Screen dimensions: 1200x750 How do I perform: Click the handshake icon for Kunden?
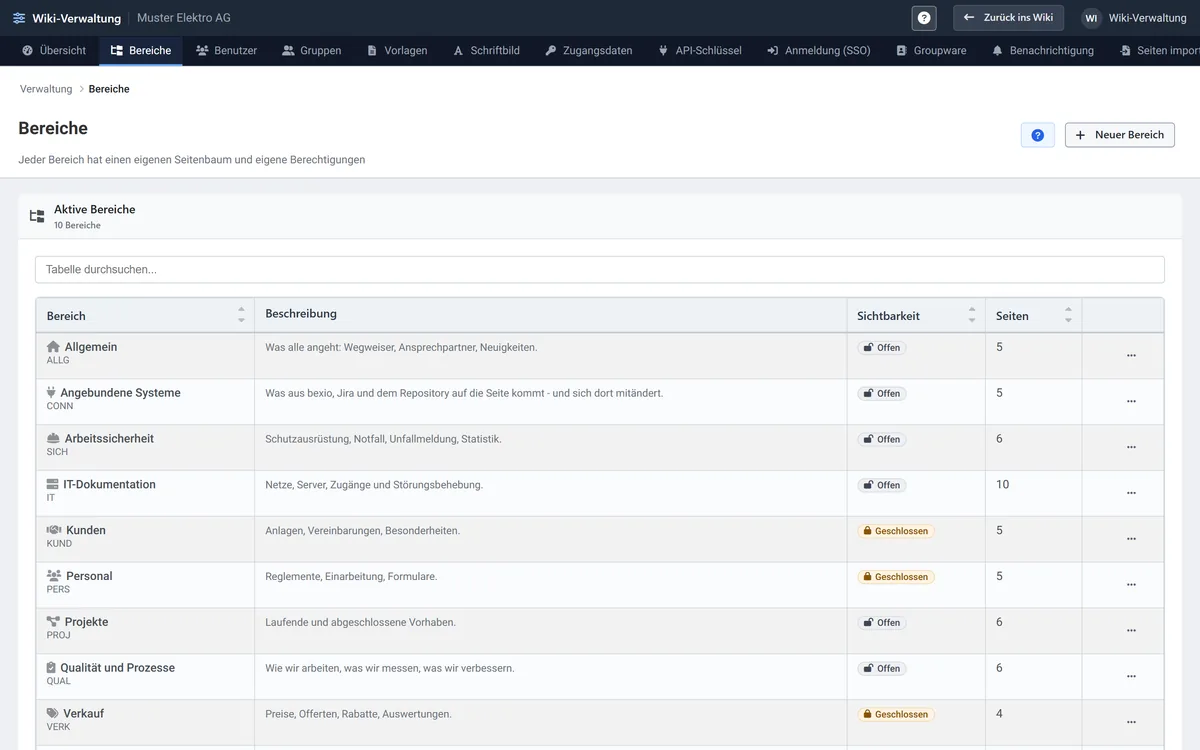pyautogui.click(x=54, y=531)
